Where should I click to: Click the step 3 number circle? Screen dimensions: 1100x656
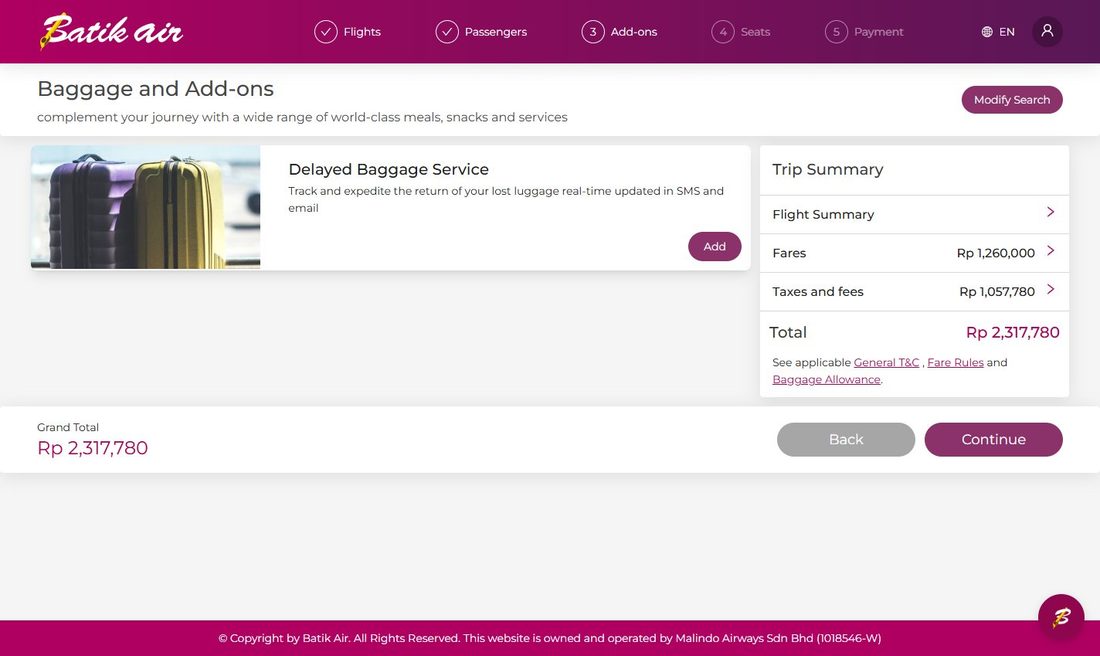[593, 32]
